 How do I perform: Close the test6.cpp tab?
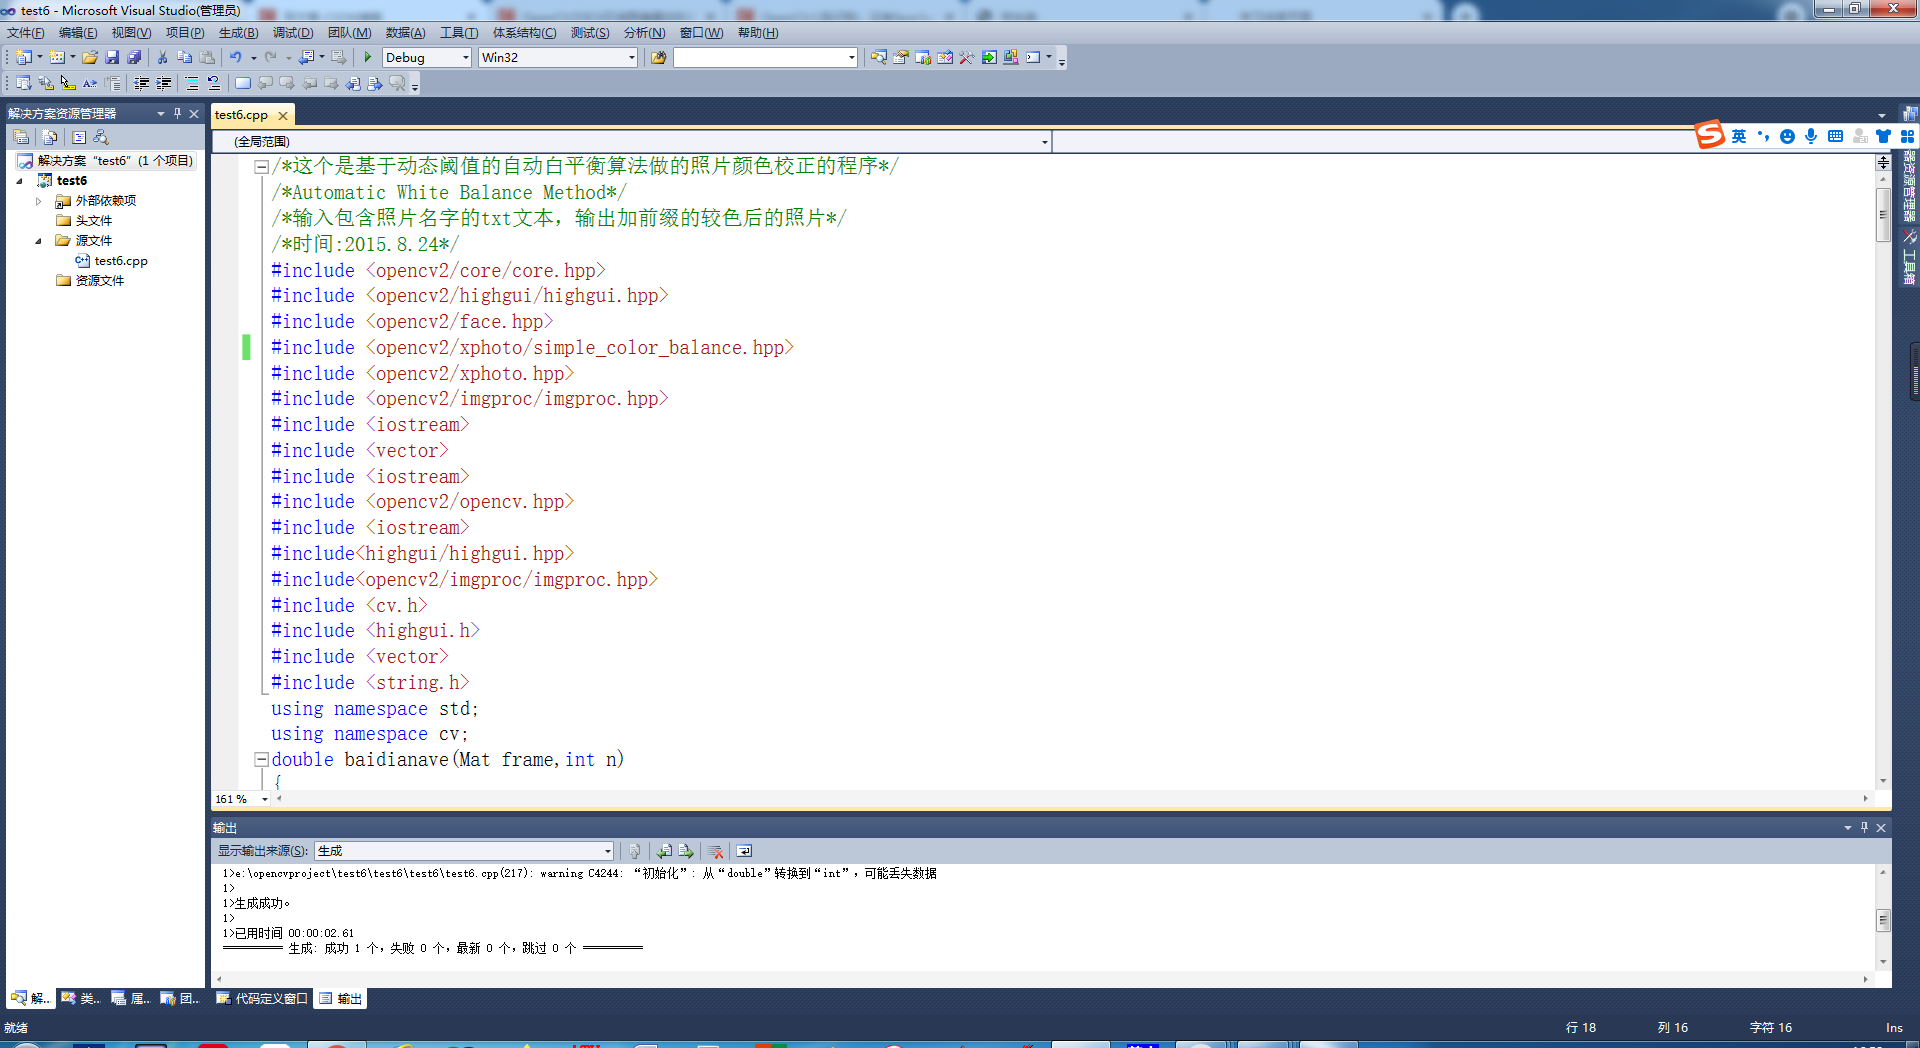[x=283, y=116]
